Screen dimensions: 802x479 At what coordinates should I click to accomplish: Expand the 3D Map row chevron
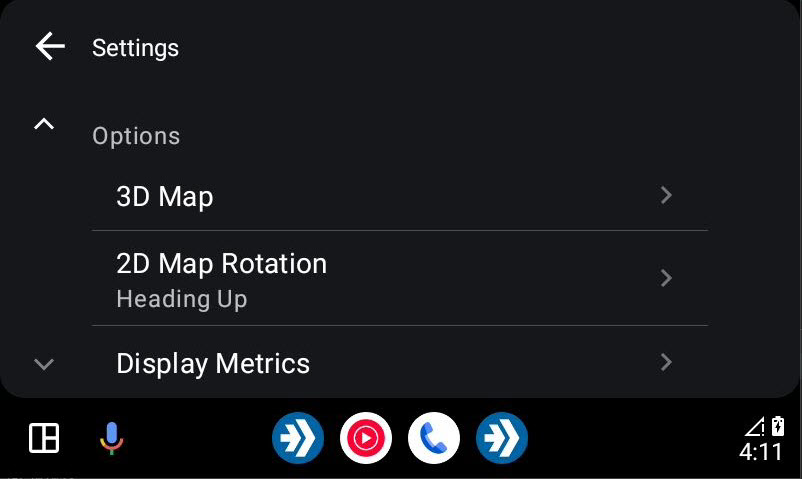[665, 195]
